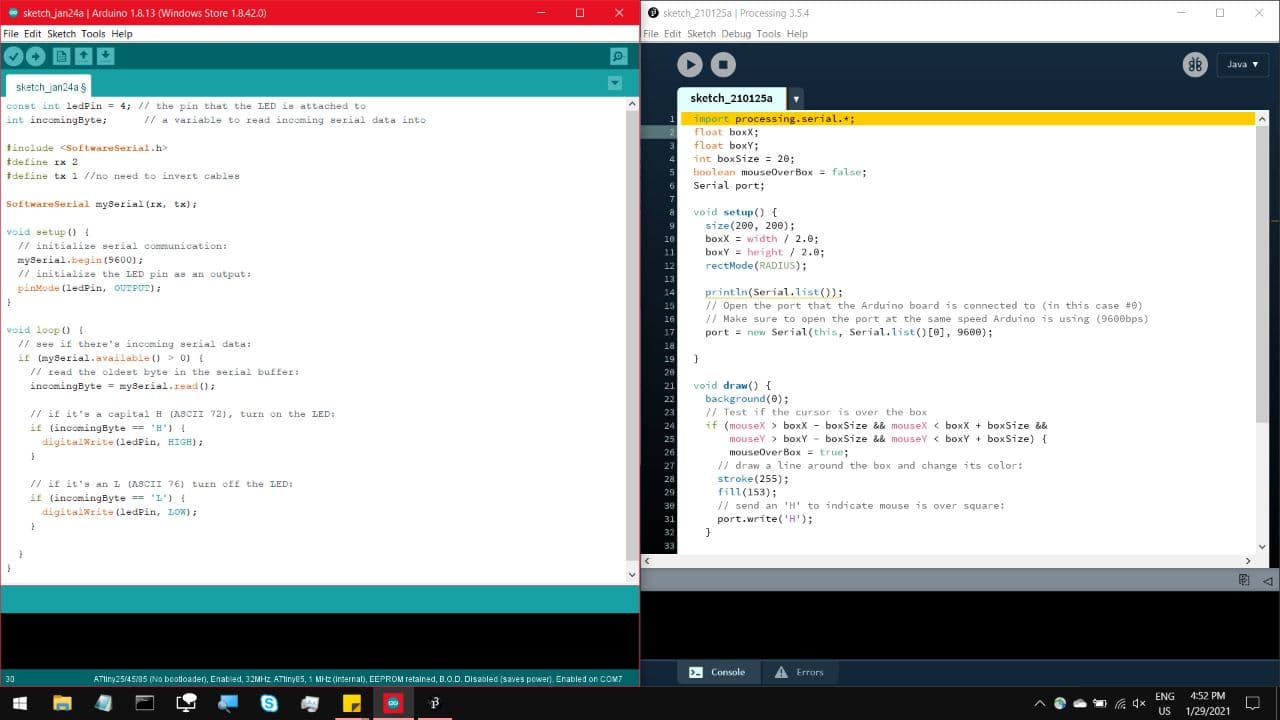This screenshot has height=720, width=1280.
Task: Click the Wi-Fi network tray icon
Action: [x=1120, y=703]
